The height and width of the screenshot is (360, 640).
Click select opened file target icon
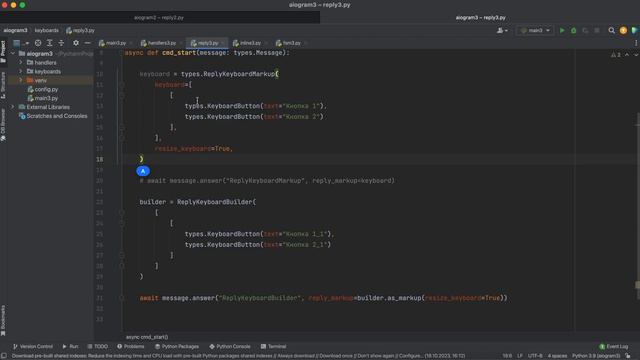tap(38, 43)
